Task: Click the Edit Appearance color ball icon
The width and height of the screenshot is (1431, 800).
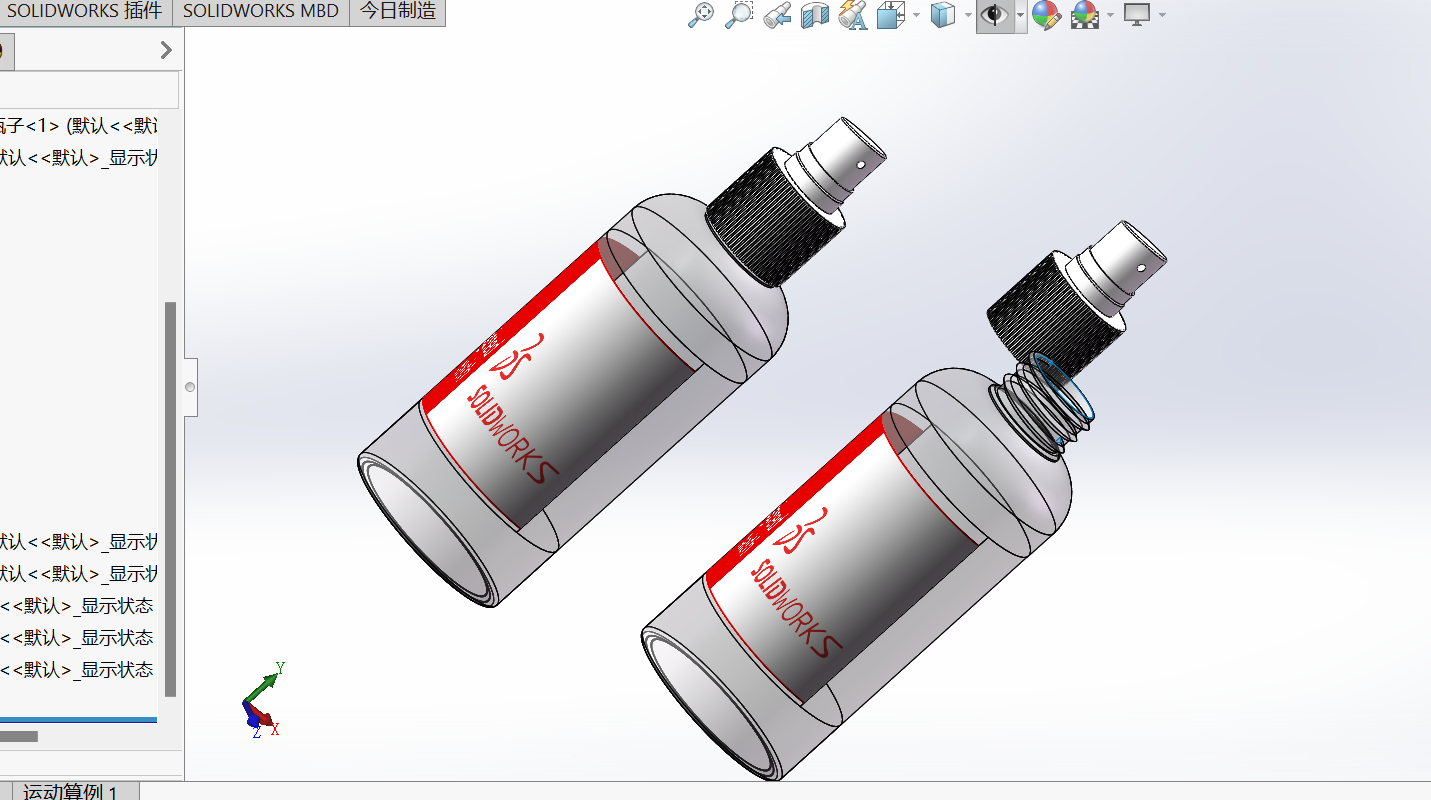Action: coord(1046,15)
